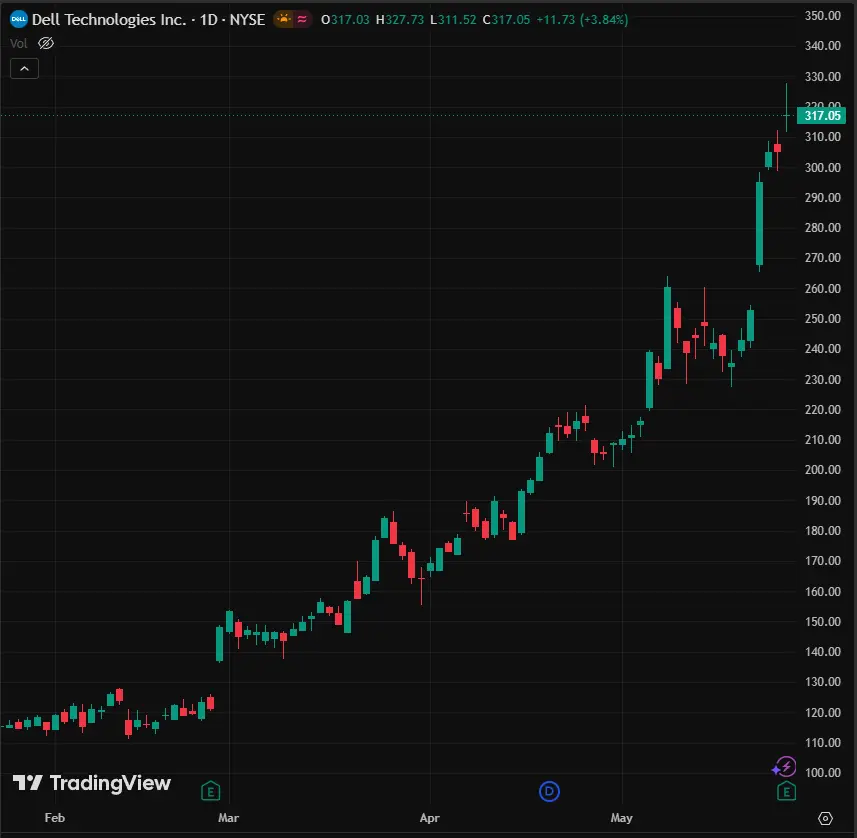This screenshot has height=838, width=857.
Task: Click the 1D interval label in title
Action: point(208,20)
